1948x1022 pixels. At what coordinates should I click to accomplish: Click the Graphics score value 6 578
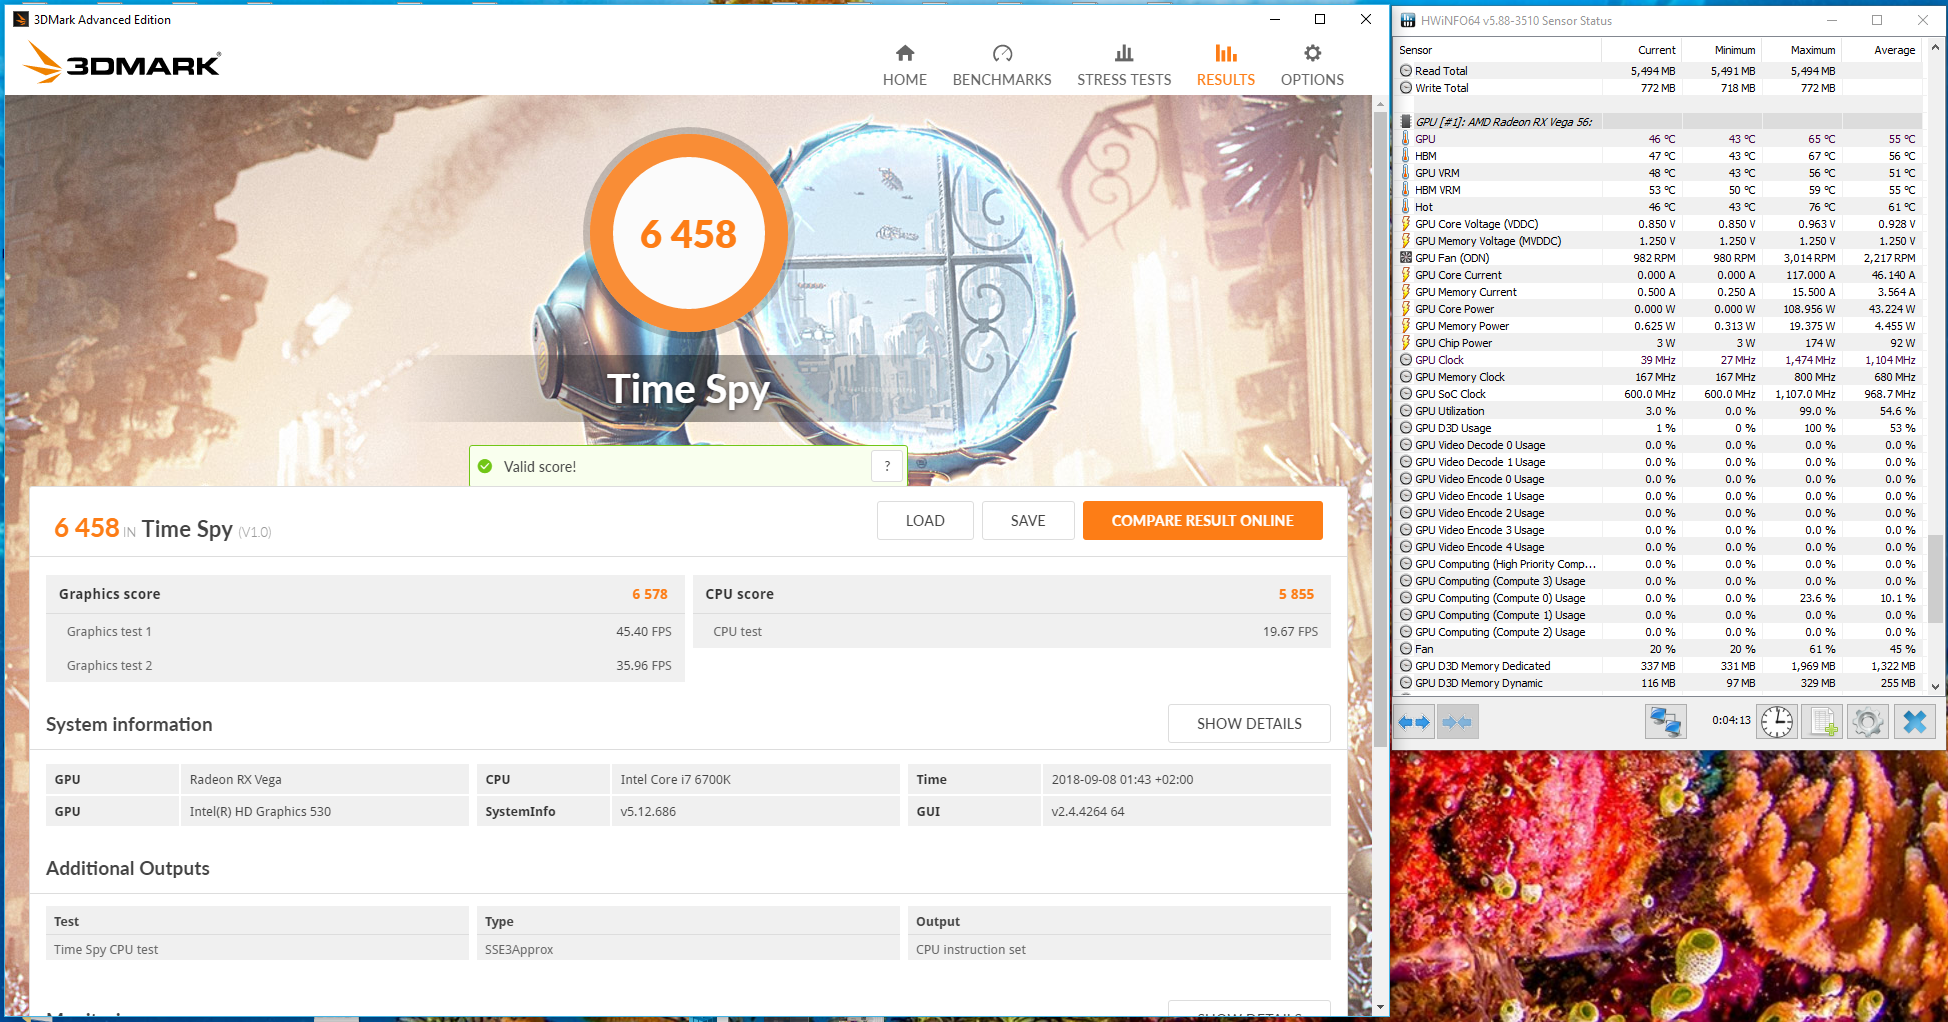(x=649, y=594)
